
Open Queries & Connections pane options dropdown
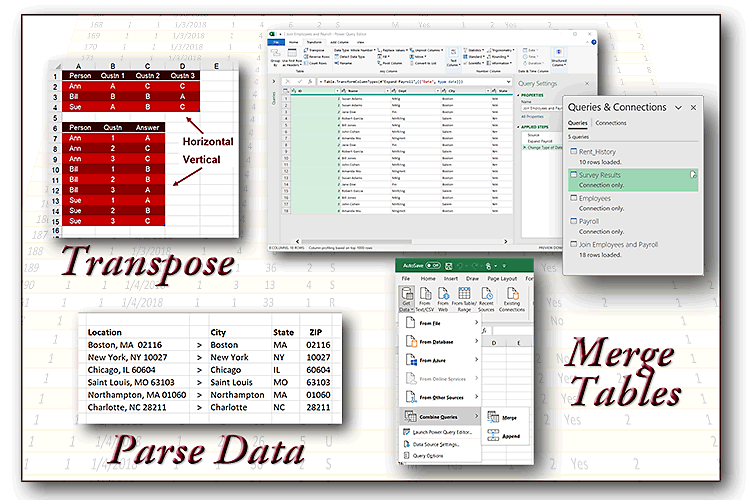click(x=678, y=108)
